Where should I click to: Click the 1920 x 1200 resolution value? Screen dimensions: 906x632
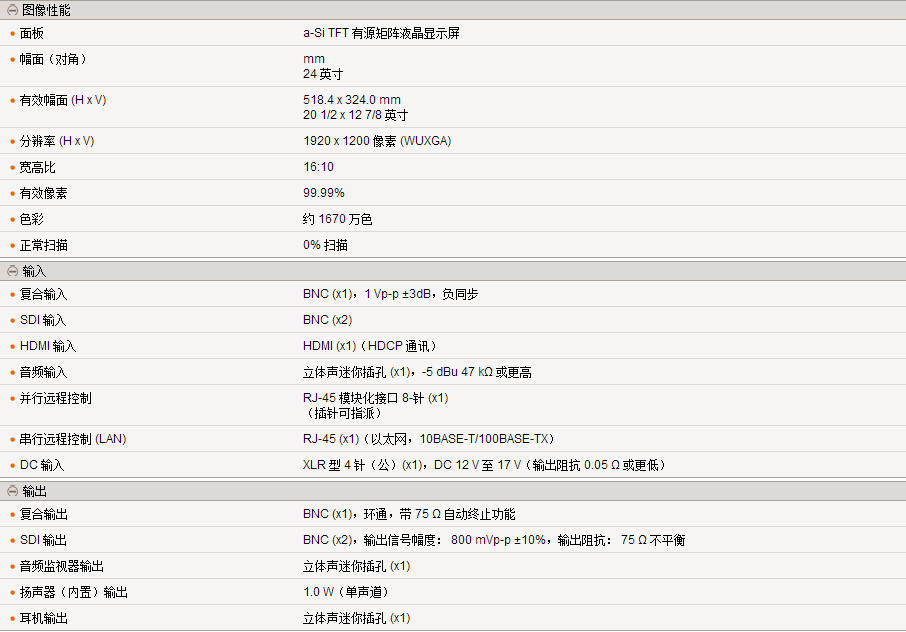(377, 141)
